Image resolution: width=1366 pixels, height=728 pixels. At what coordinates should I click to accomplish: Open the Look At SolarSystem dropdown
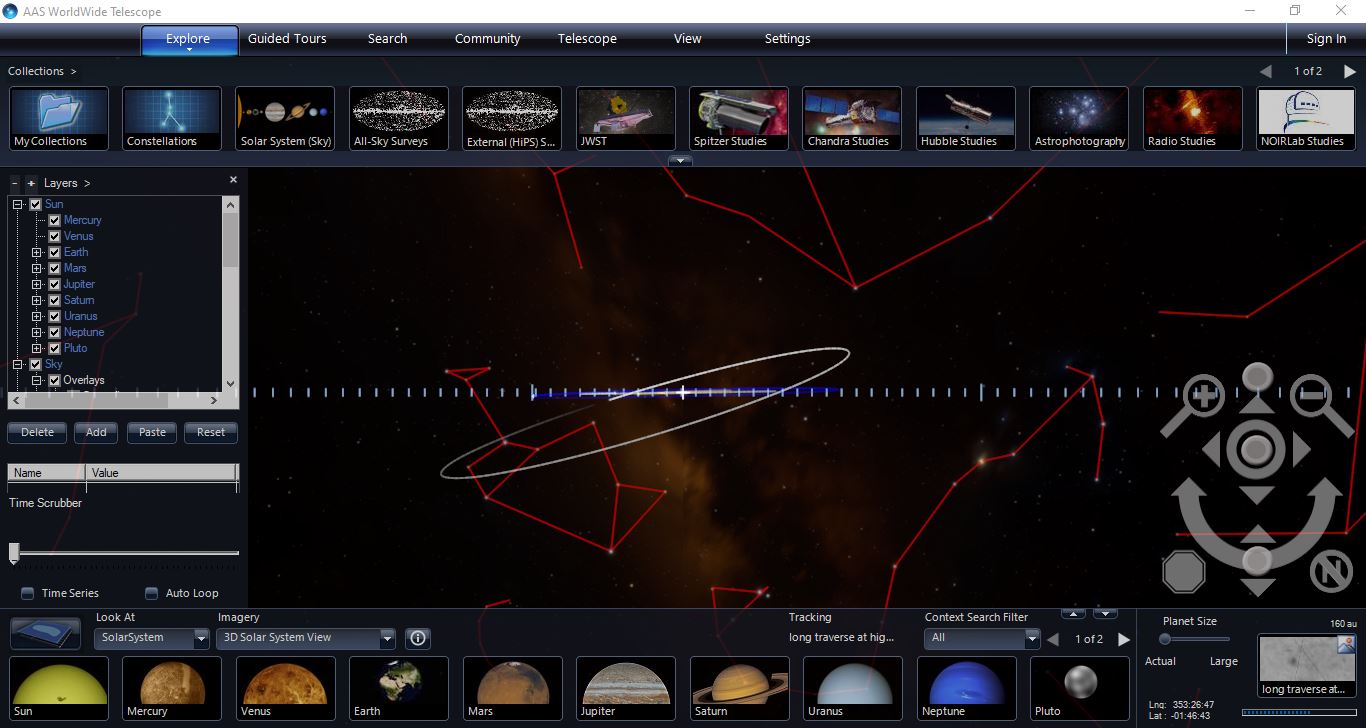152,638
